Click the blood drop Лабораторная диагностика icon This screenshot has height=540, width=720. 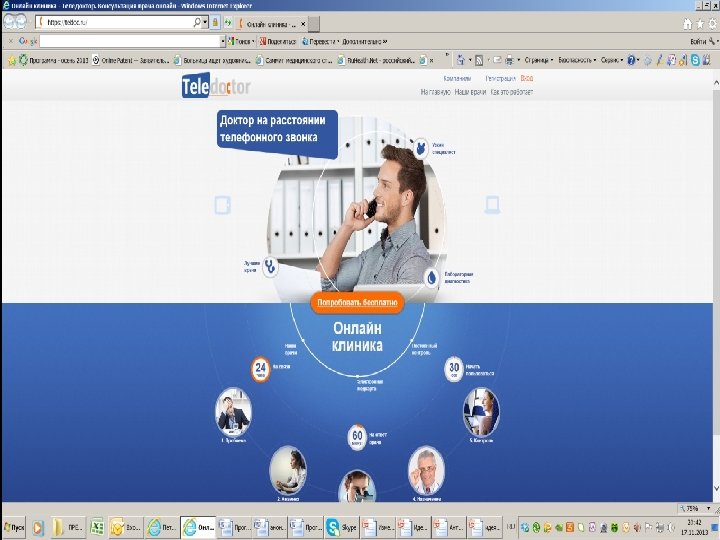432,278
